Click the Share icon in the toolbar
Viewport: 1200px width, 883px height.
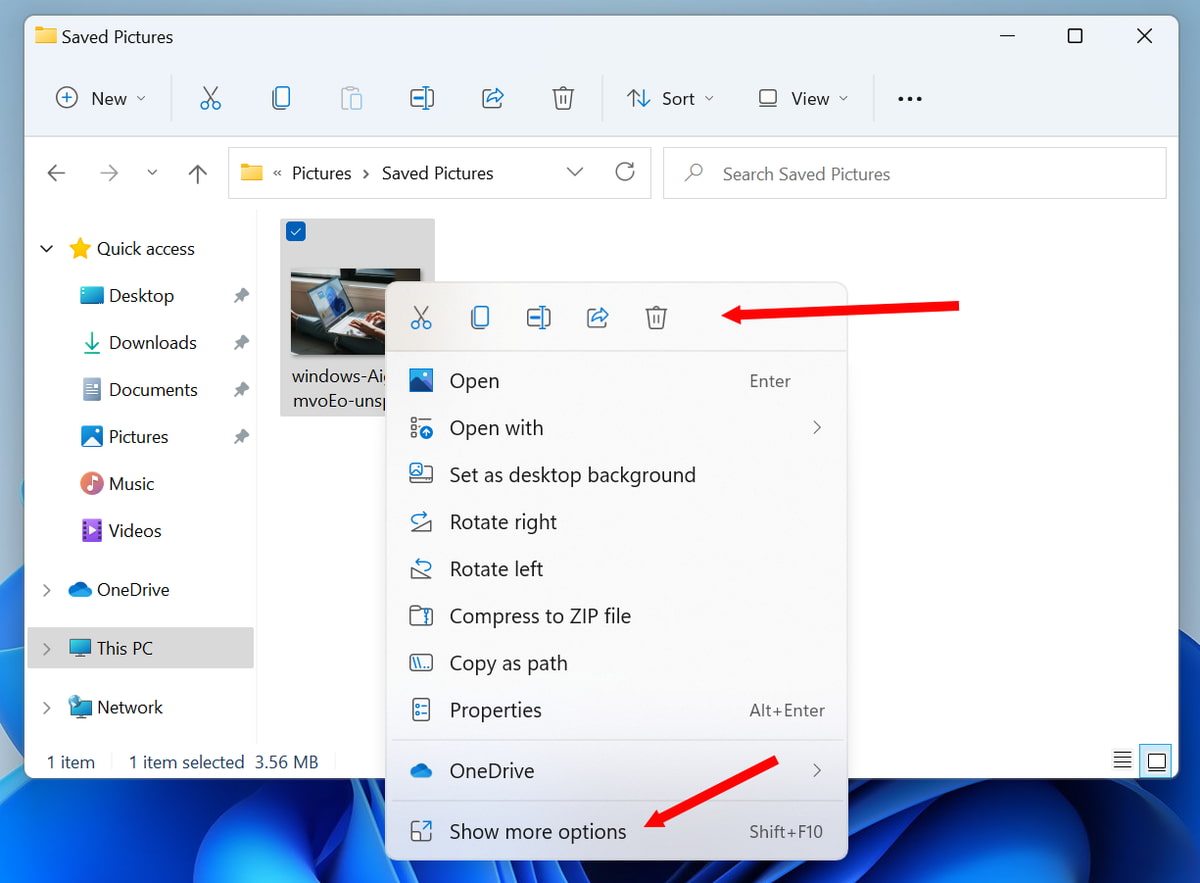coord(492,98)
